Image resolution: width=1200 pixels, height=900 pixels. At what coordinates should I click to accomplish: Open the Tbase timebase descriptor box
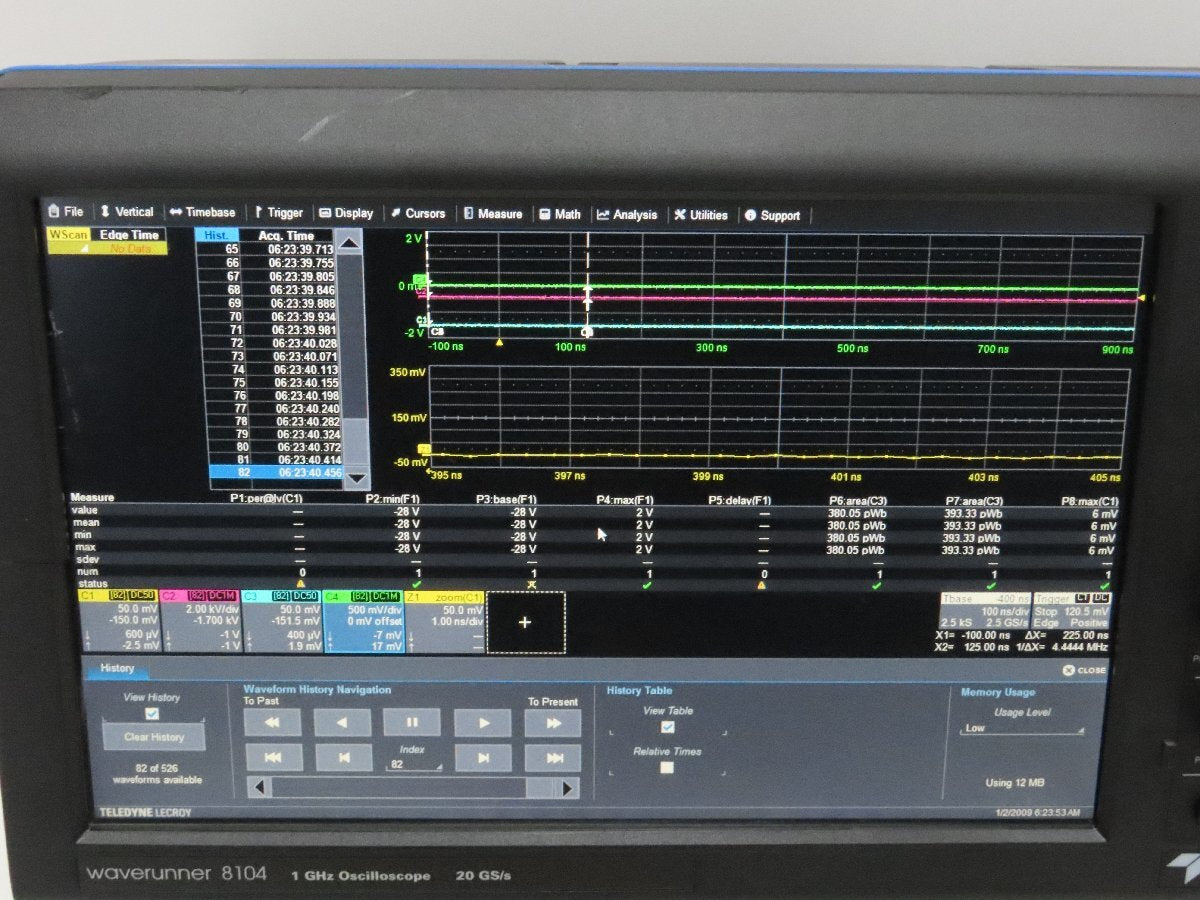point(985,611)
